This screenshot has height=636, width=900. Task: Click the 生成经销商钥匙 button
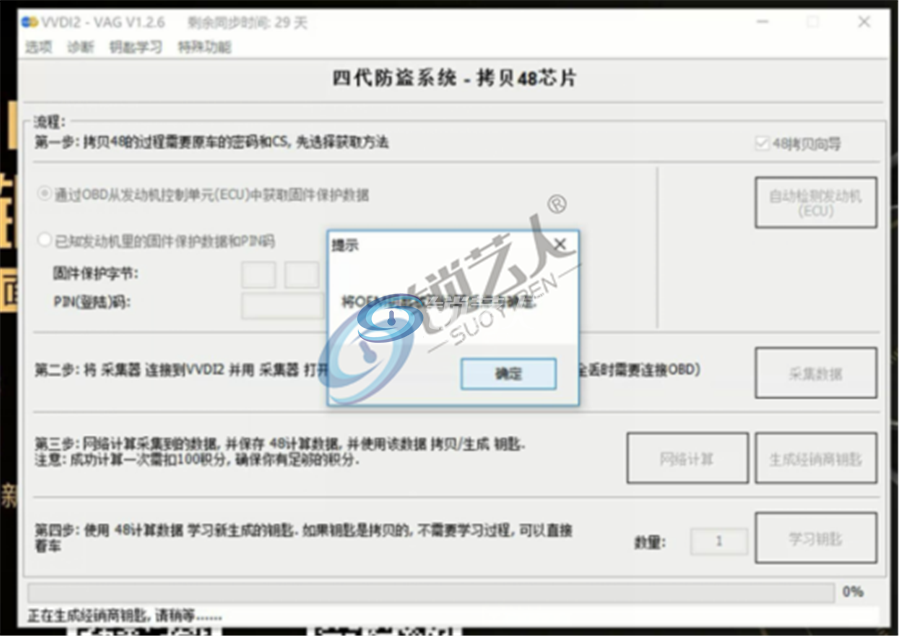(816, 458)
